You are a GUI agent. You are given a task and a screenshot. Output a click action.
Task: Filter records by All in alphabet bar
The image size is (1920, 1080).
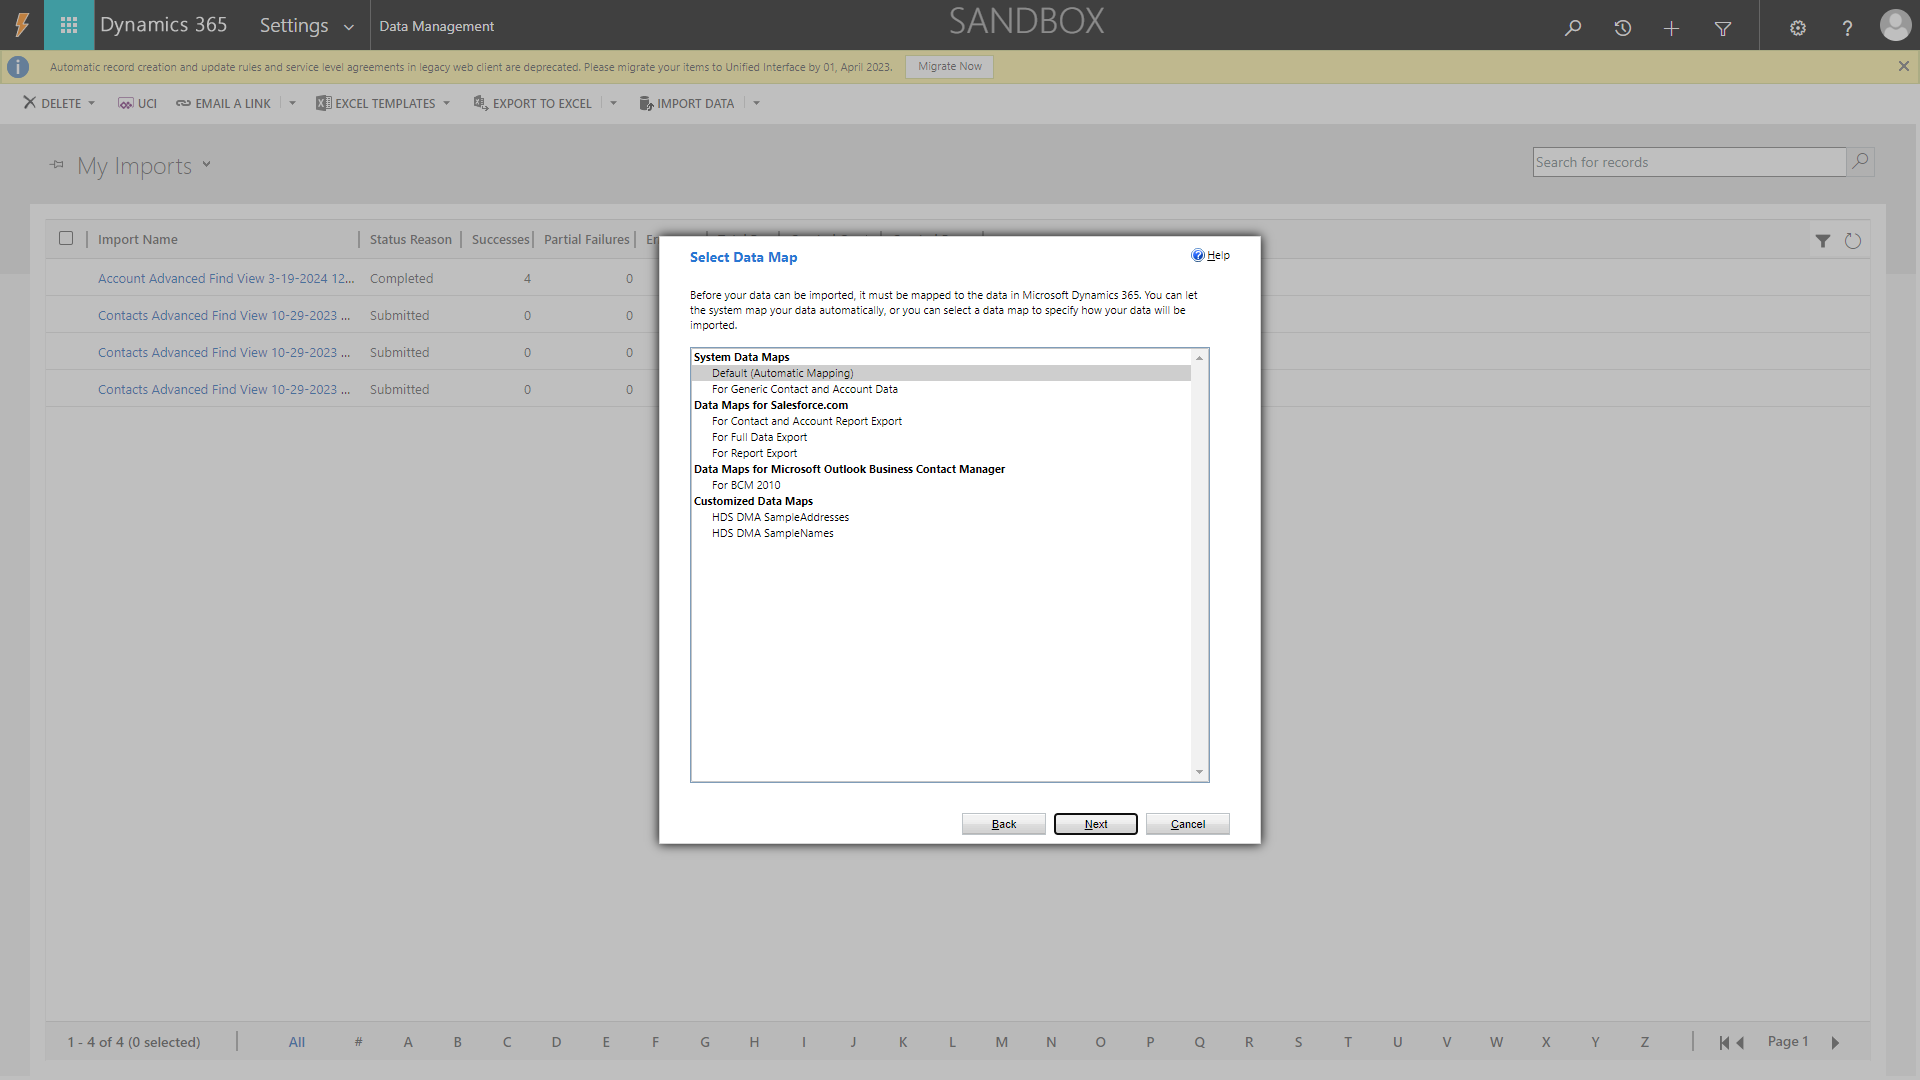pyautogui.click(x=297, y=1042)
